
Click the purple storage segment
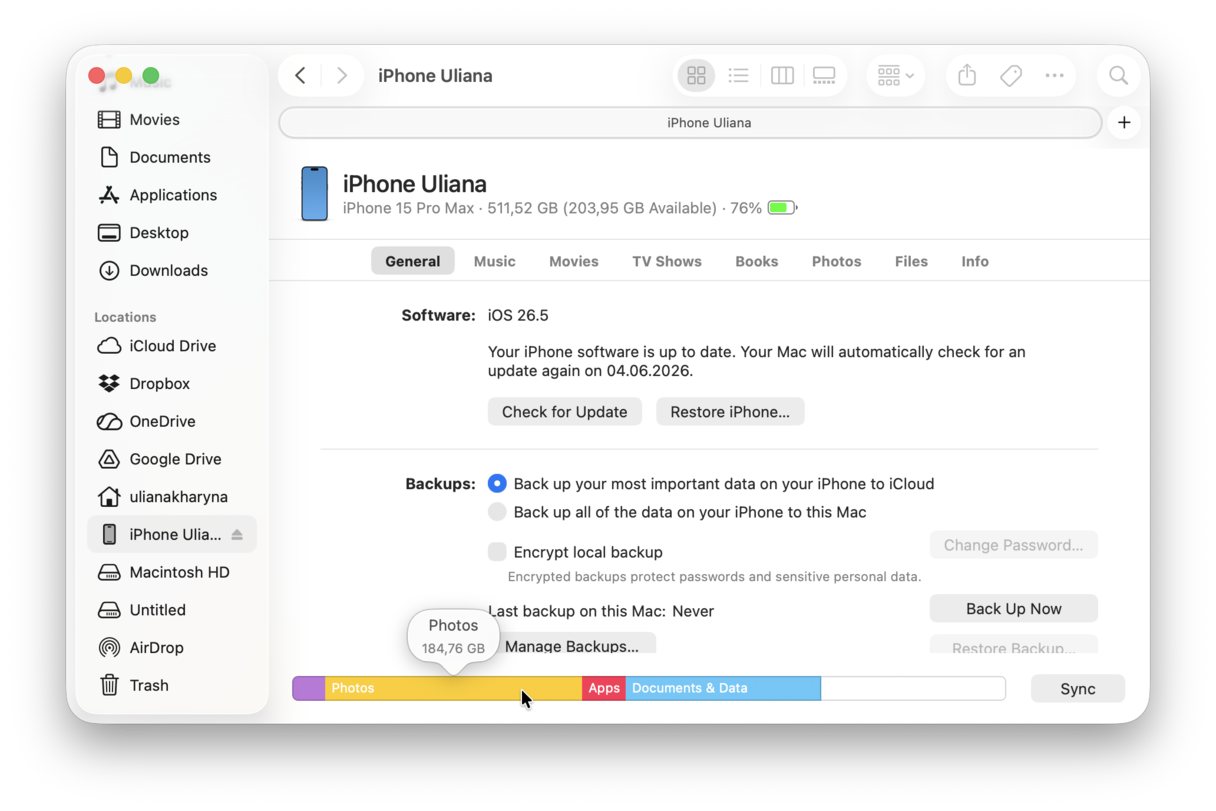(x=309, y=688)
